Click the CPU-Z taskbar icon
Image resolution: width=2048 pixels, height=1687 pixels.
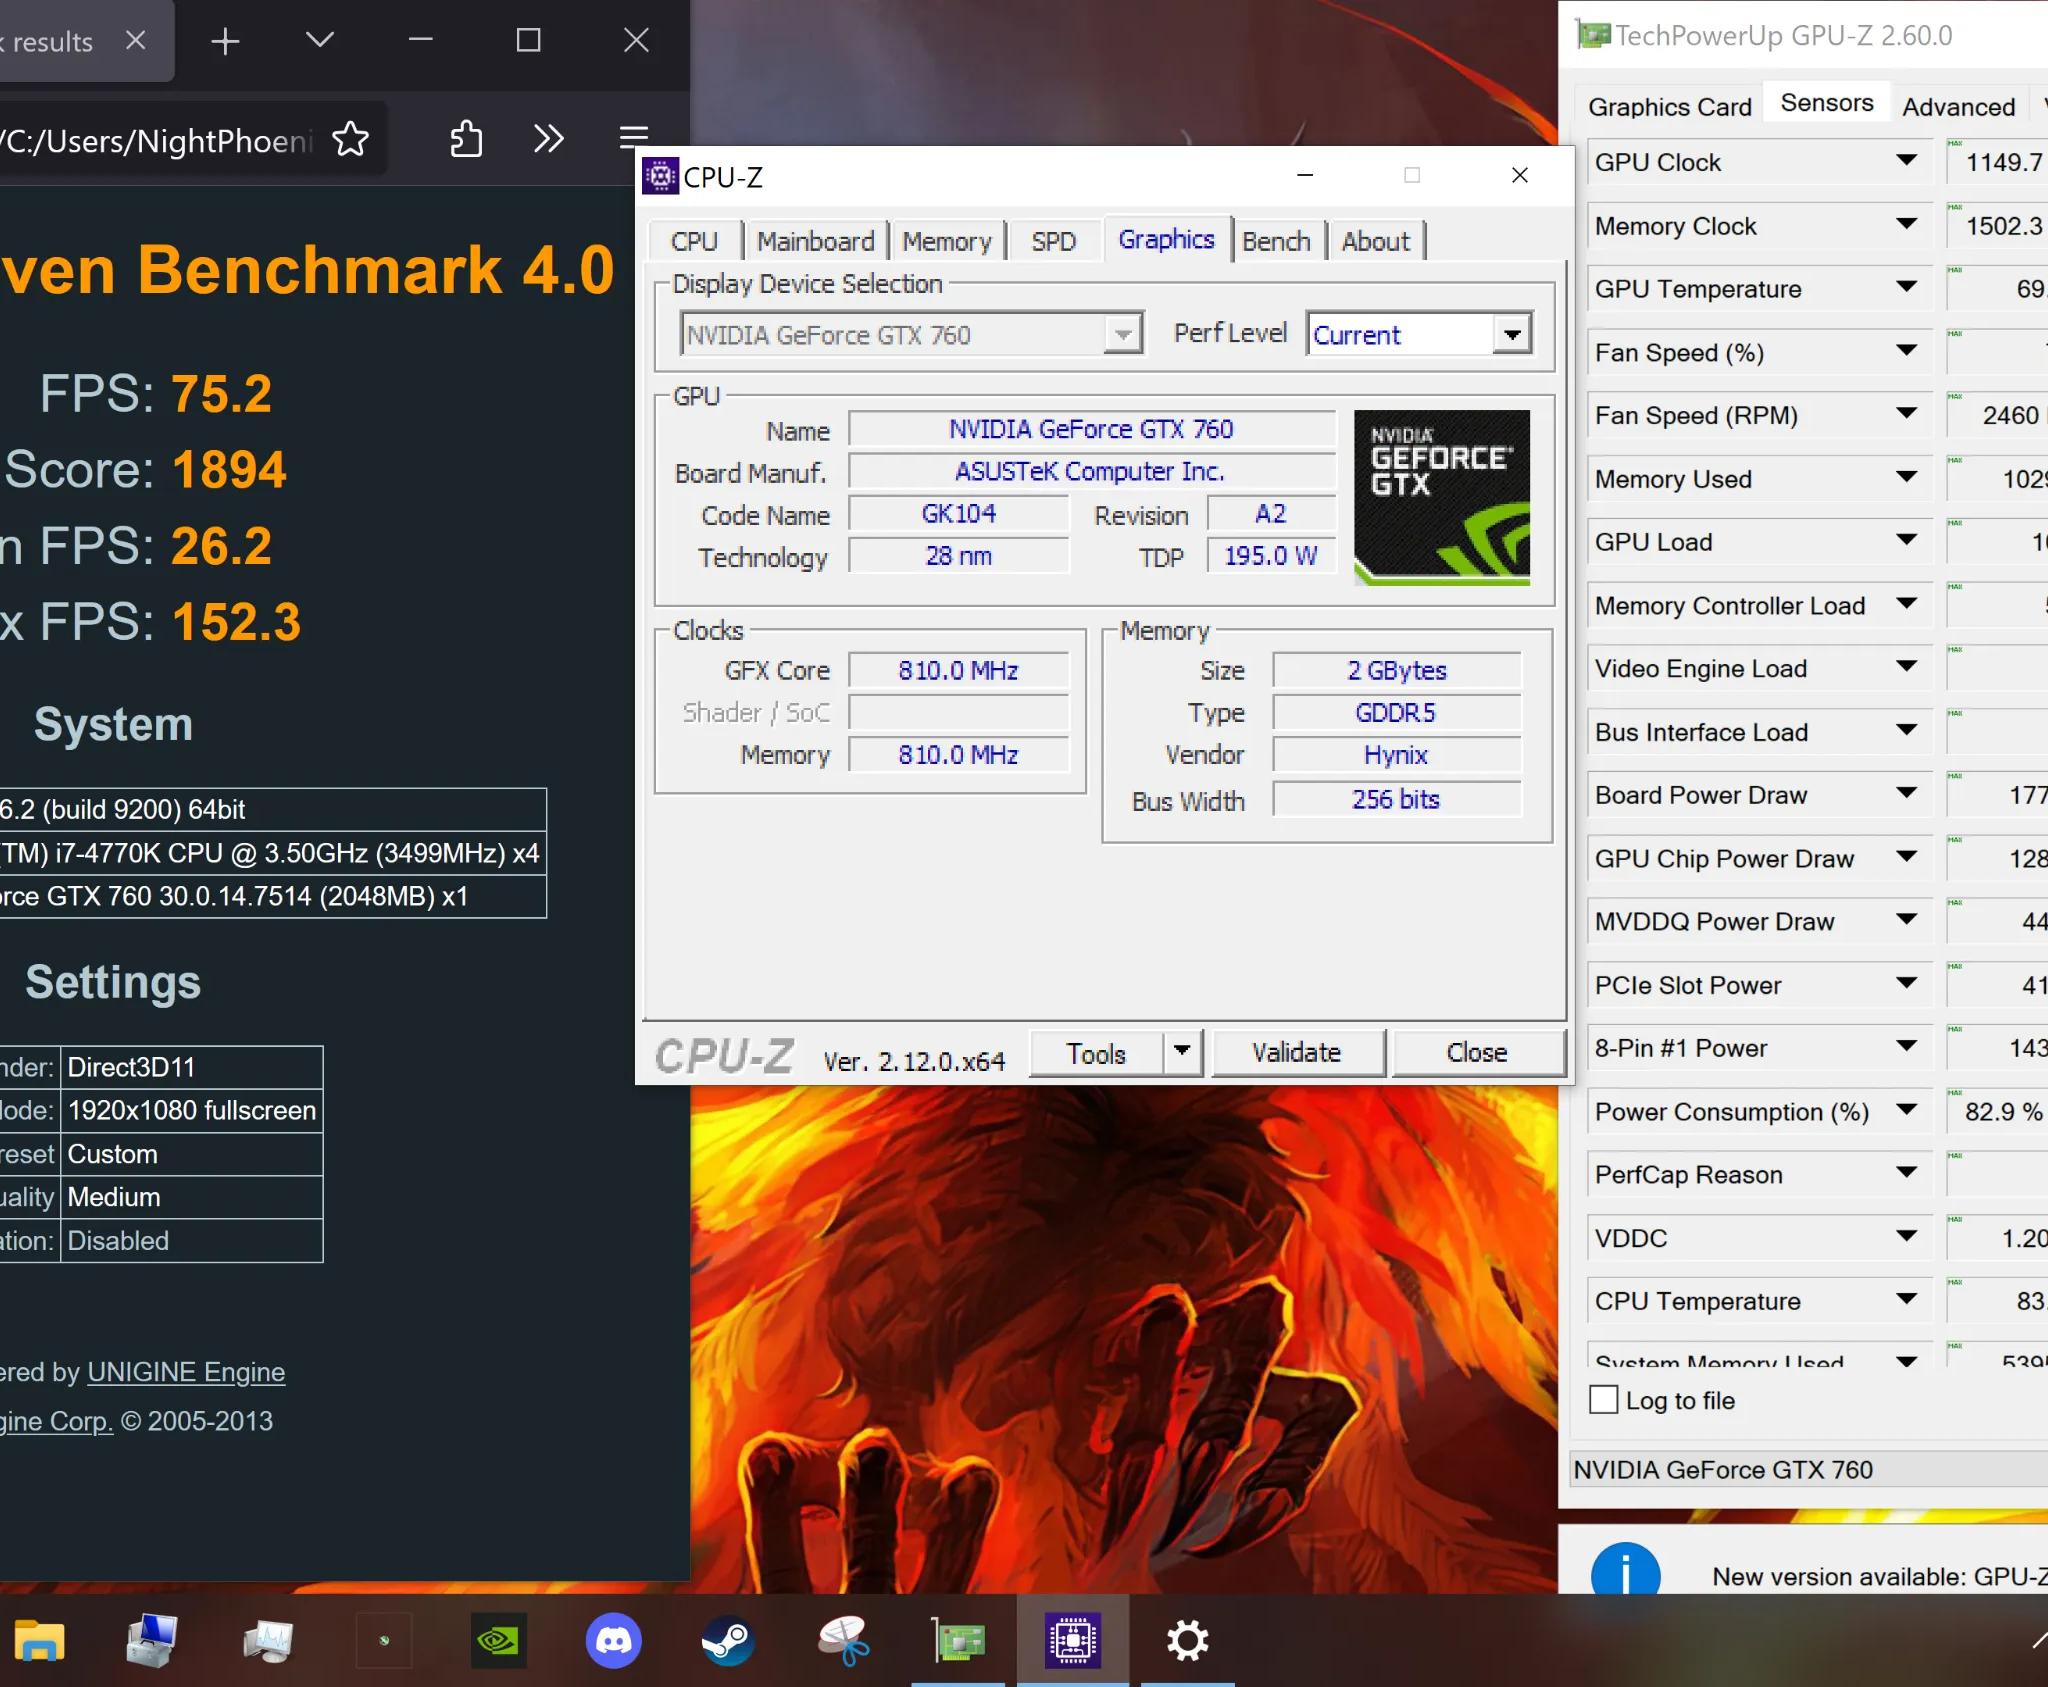tap(1073, 1640)
